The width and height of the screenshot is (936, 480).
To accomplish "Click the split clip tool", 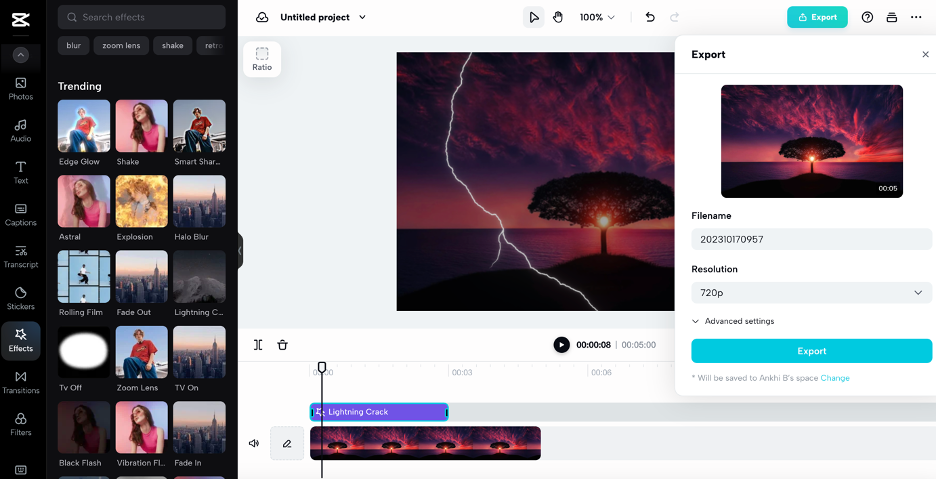I will pyautogui.click(x=258, y=344).
